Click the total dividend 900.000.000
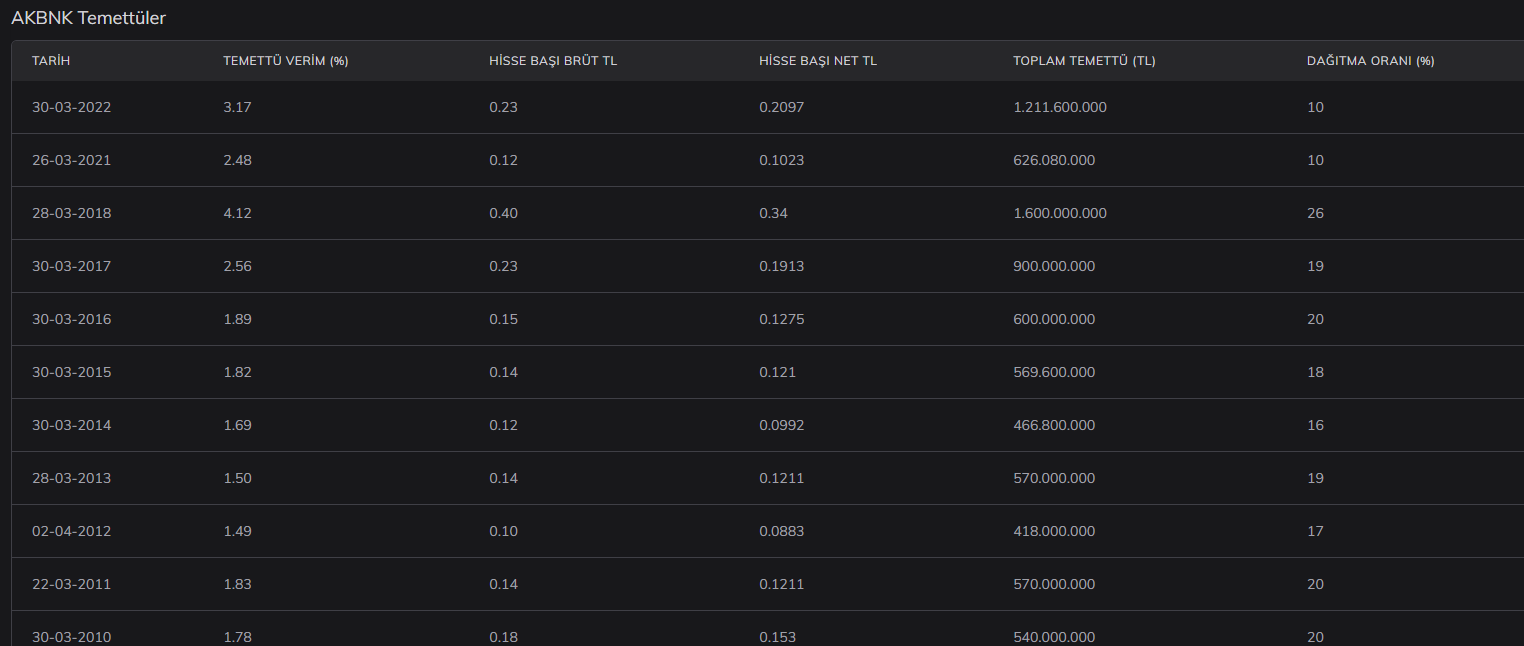Screen dimensions: 1524x646 [x=1054, y=266]
